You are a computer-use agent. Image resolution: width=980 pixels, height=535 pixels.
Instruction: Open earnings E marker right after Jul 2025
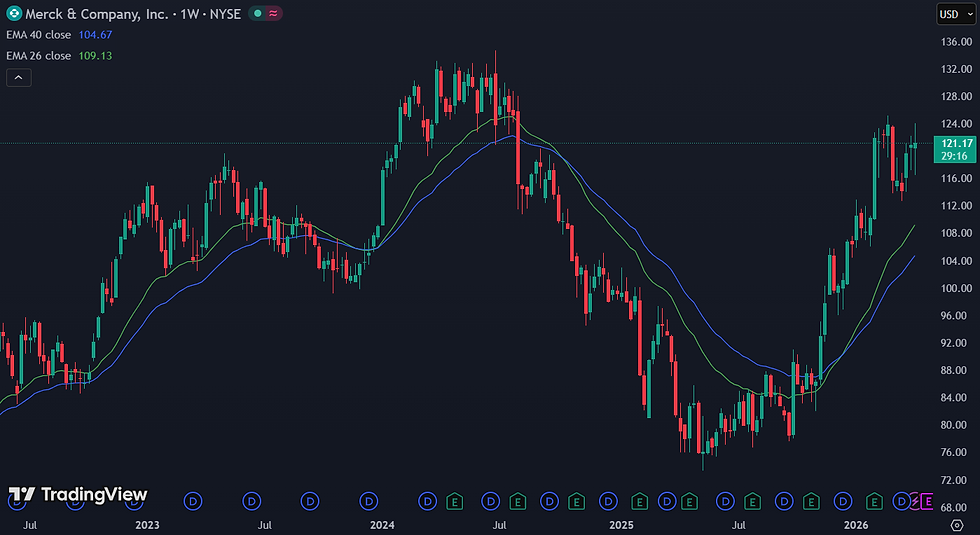(752, 501)
